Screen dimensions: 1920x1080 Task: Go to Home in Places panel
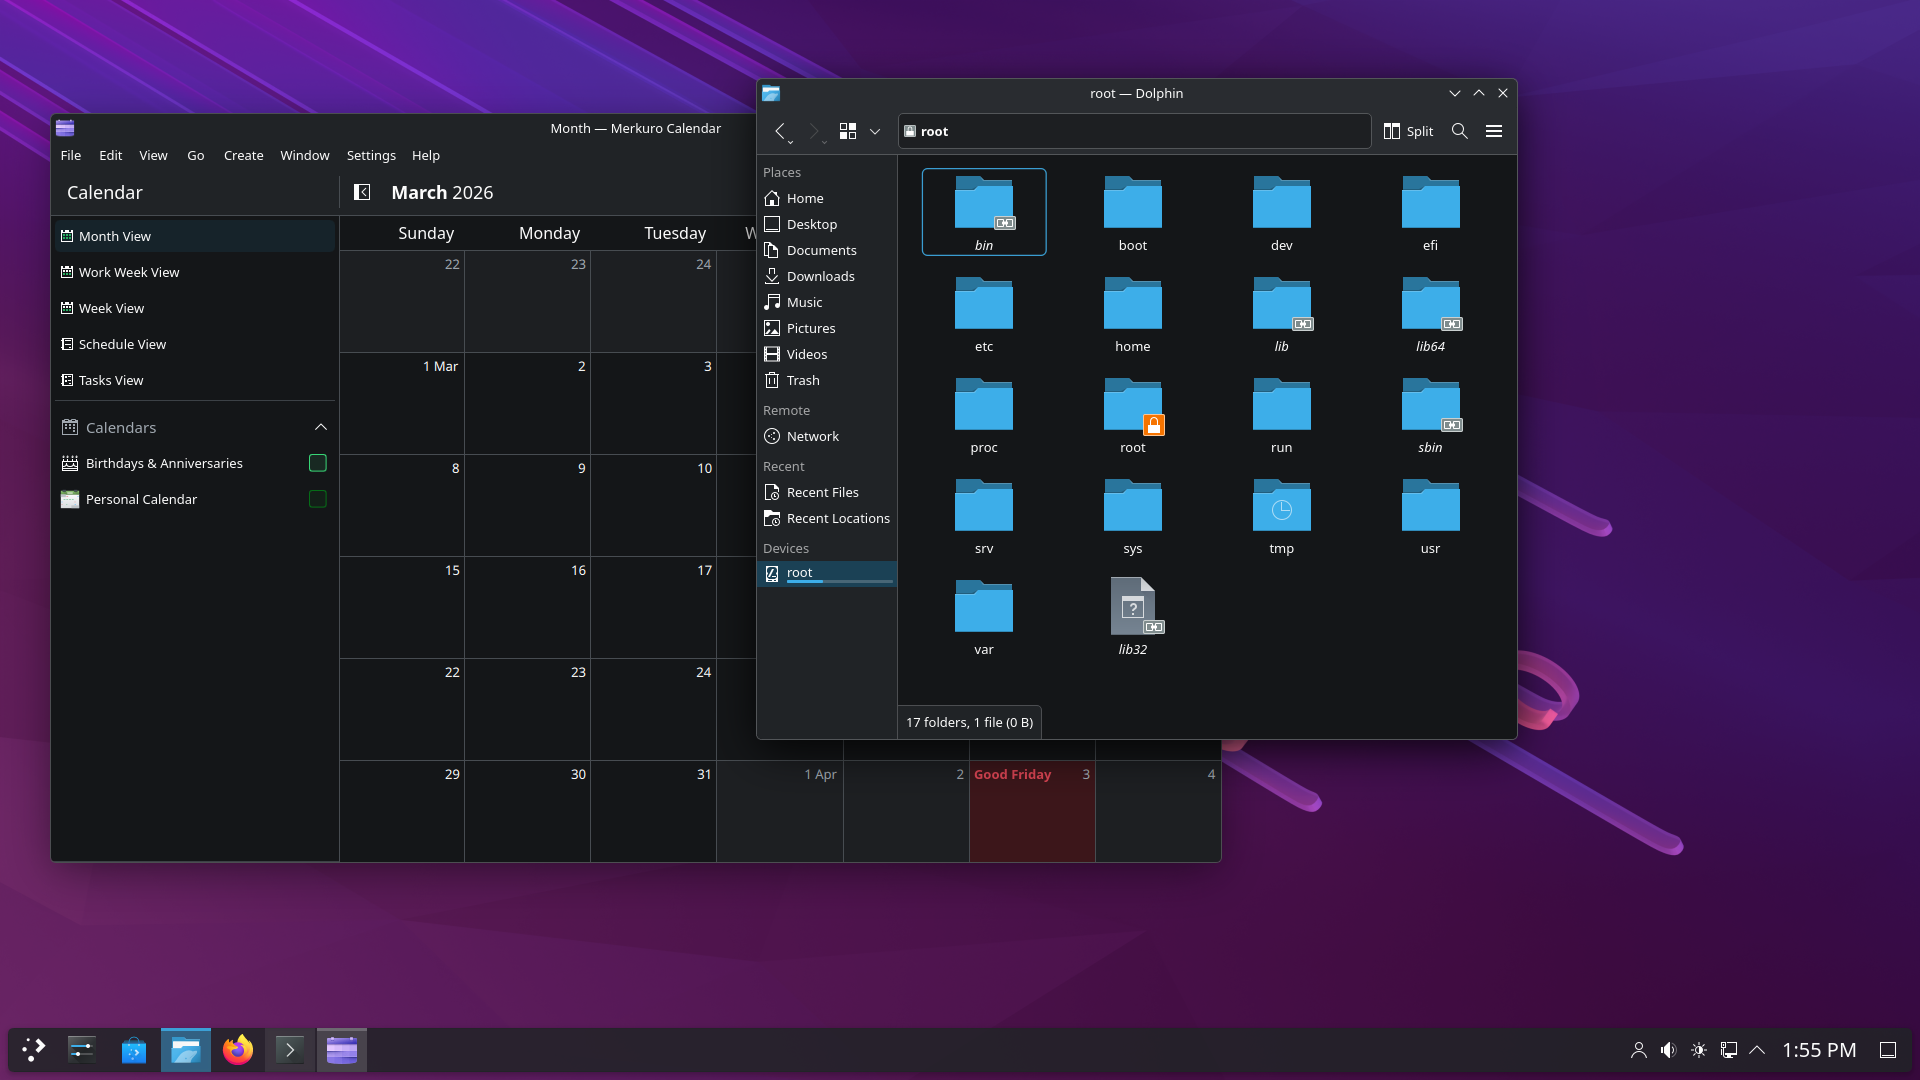827,198
